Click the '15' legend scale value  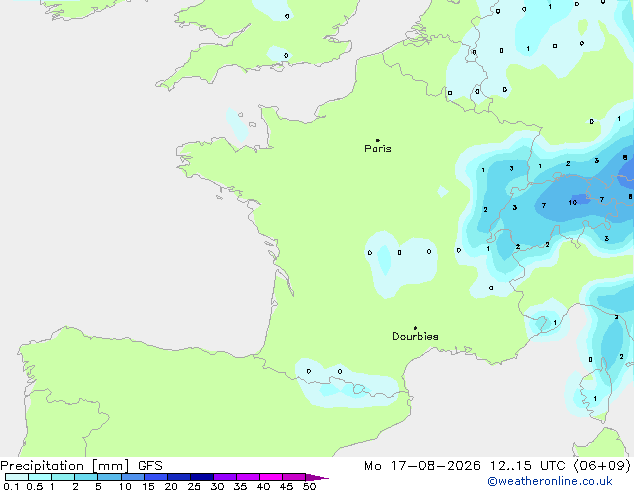(148, 486)
